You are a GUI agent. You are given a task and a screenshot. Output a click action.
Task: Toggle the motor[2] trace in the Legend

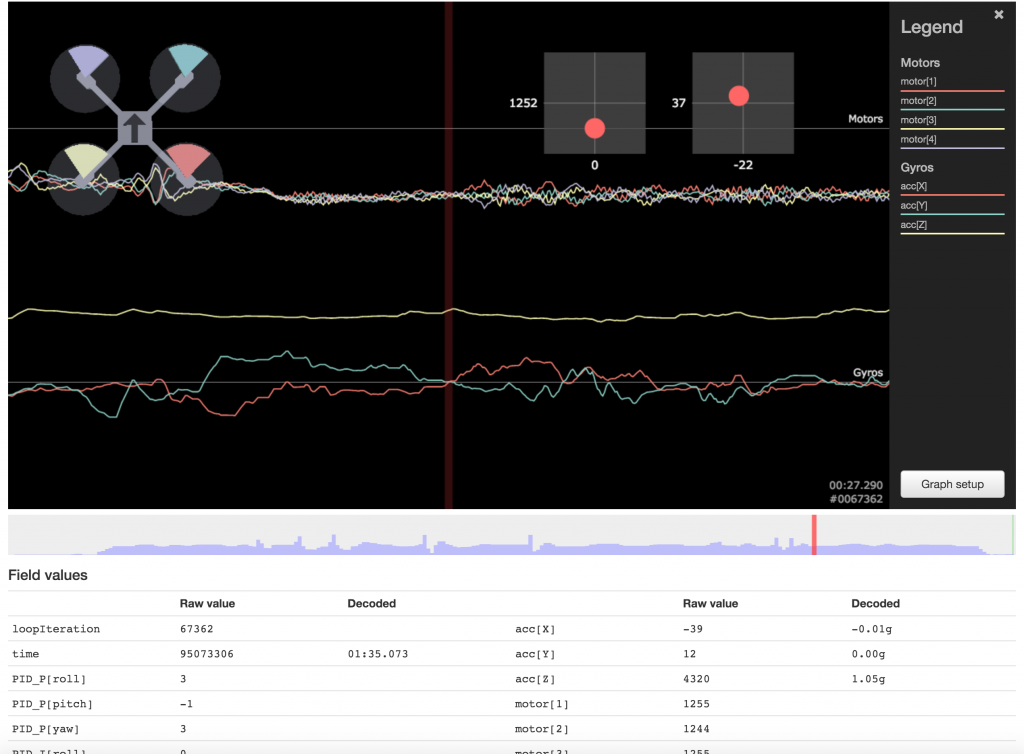click(x=918, y=101)
